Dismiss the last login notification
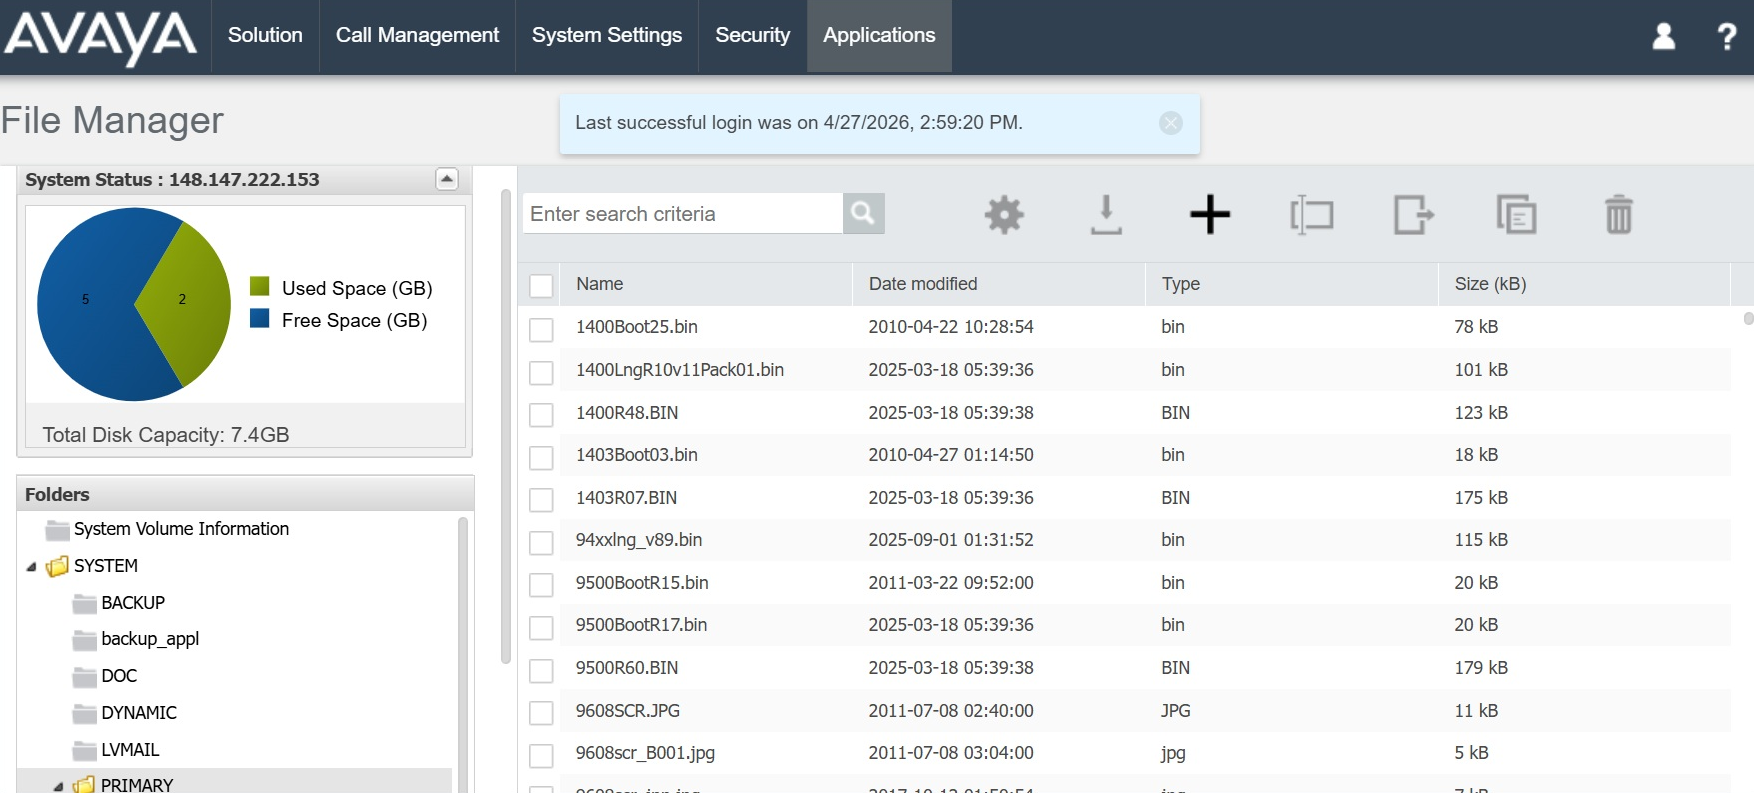Image resolution: width=1754 pixels, height=793 pixels. [1171, 123]
